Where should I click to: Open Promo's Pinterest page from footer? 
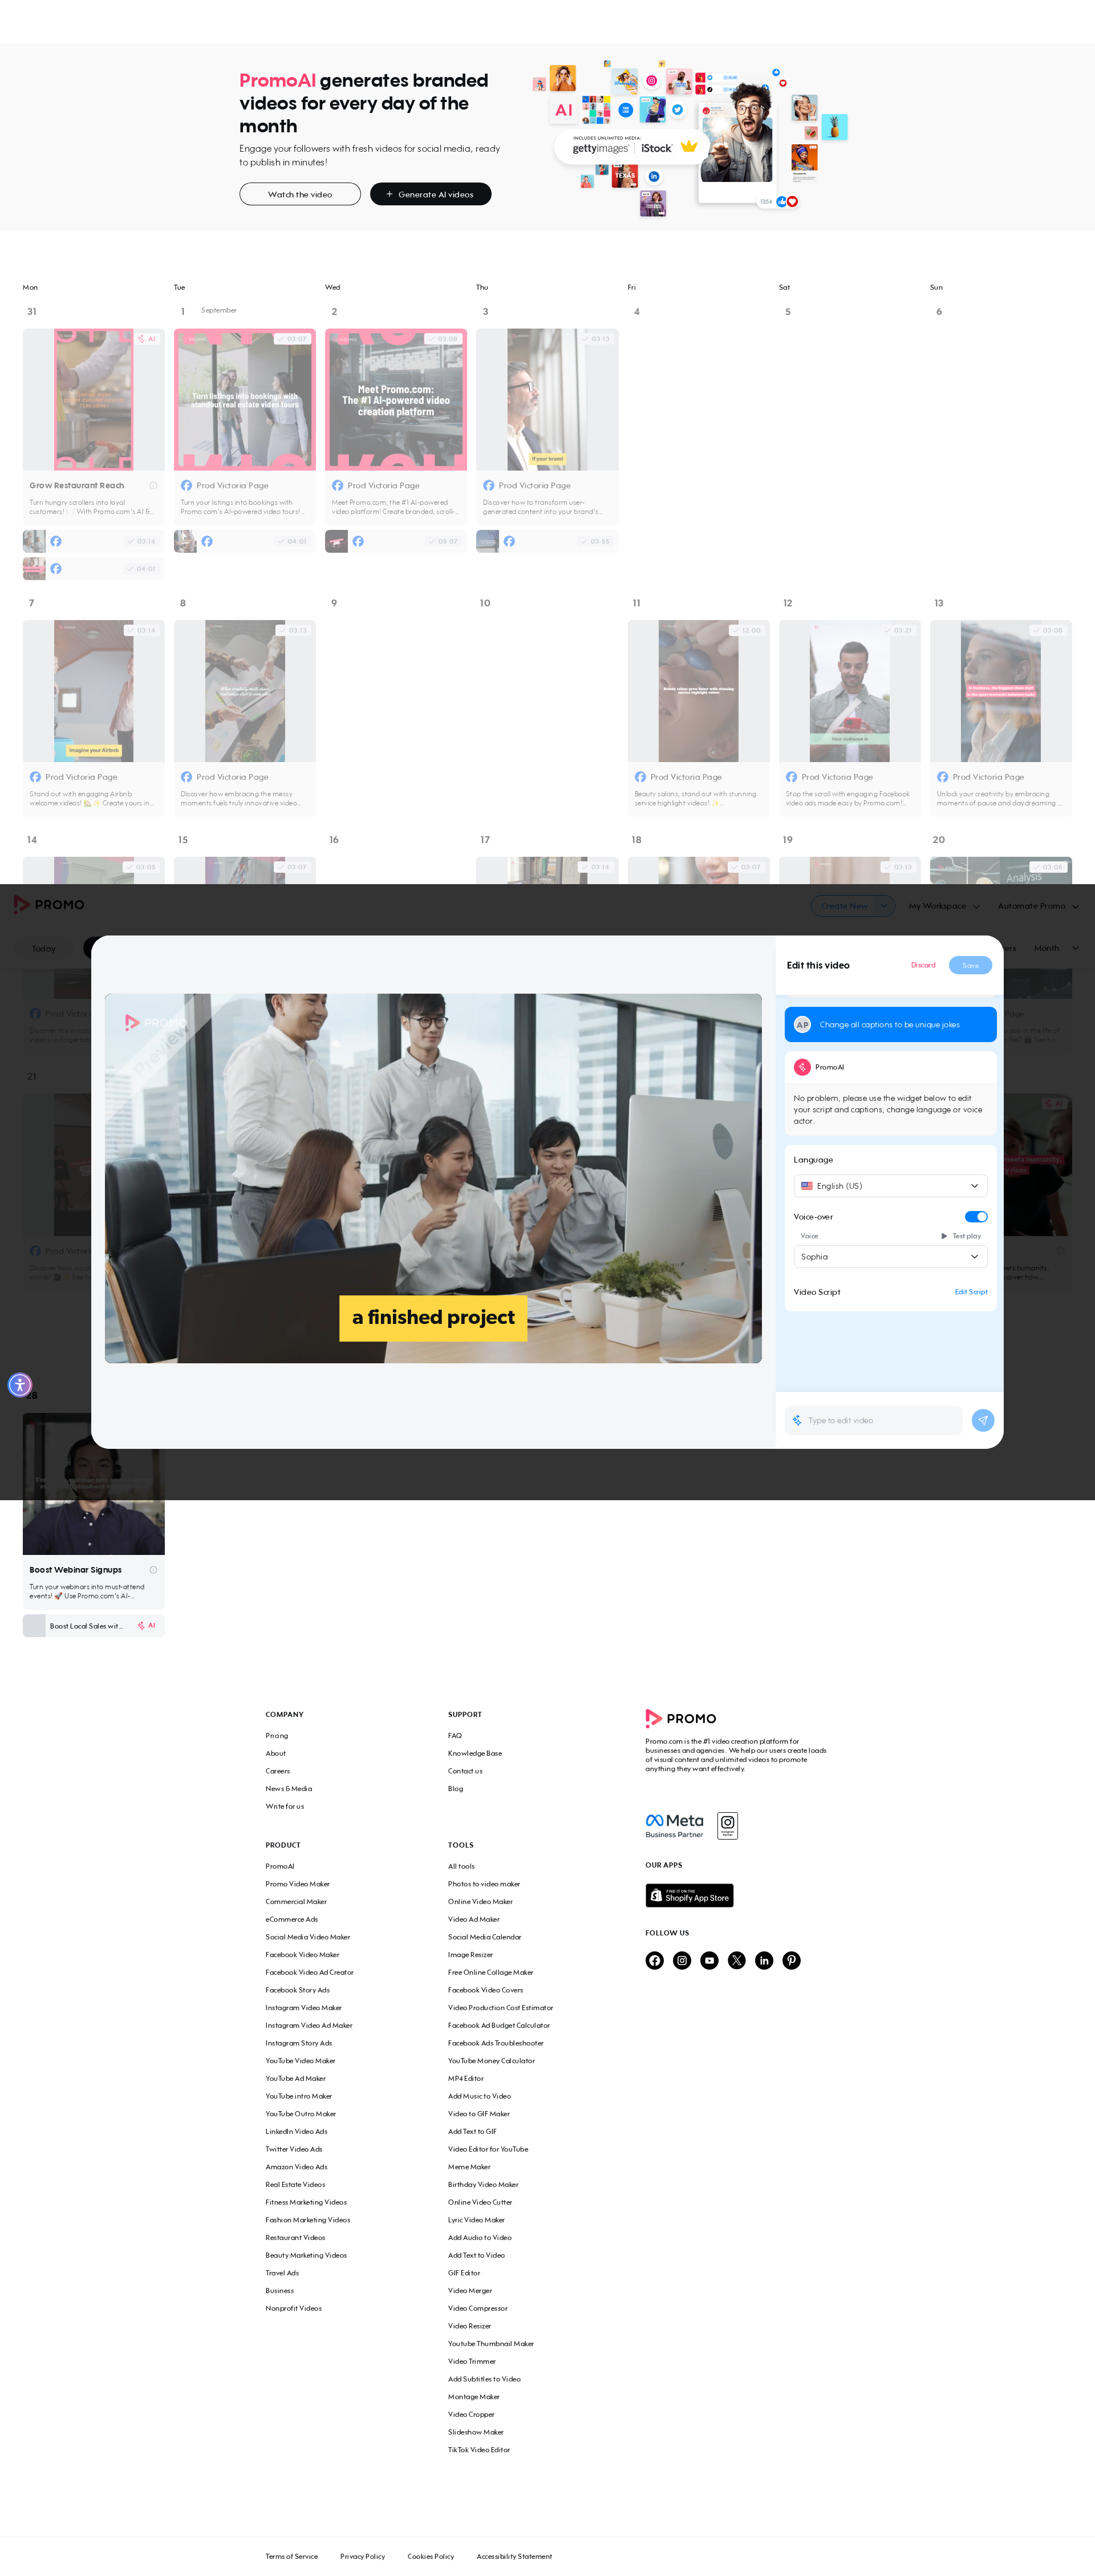(x=792, y=1960)
